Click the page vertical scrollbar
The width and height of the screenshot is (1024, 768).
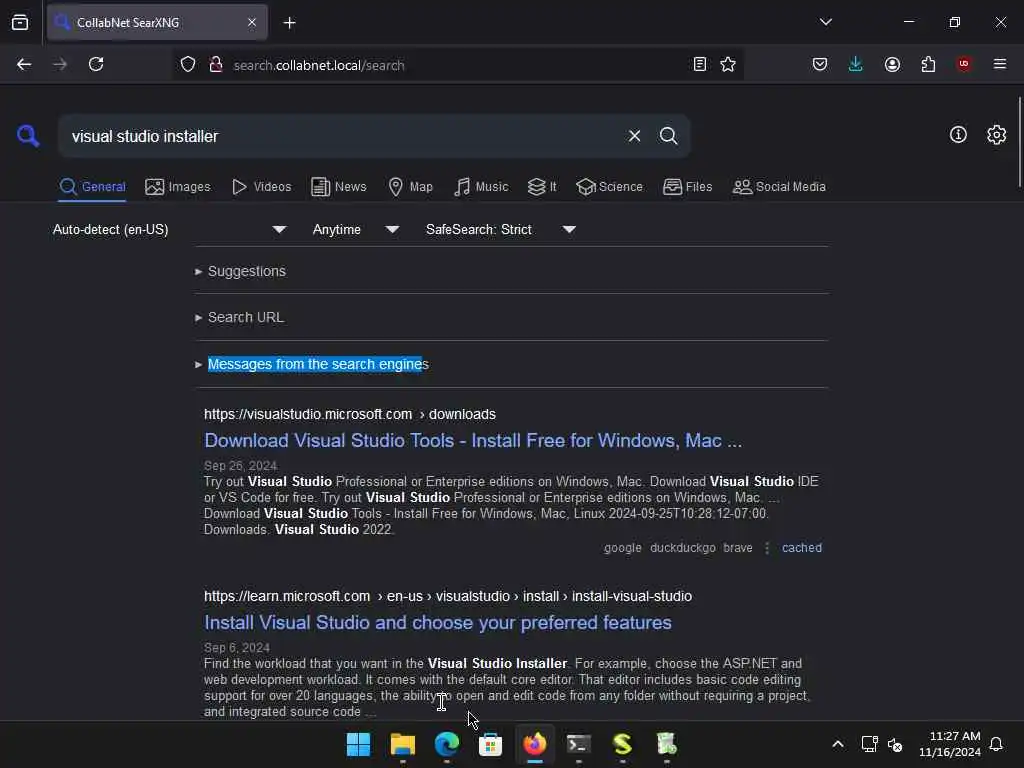point(1019,140)
